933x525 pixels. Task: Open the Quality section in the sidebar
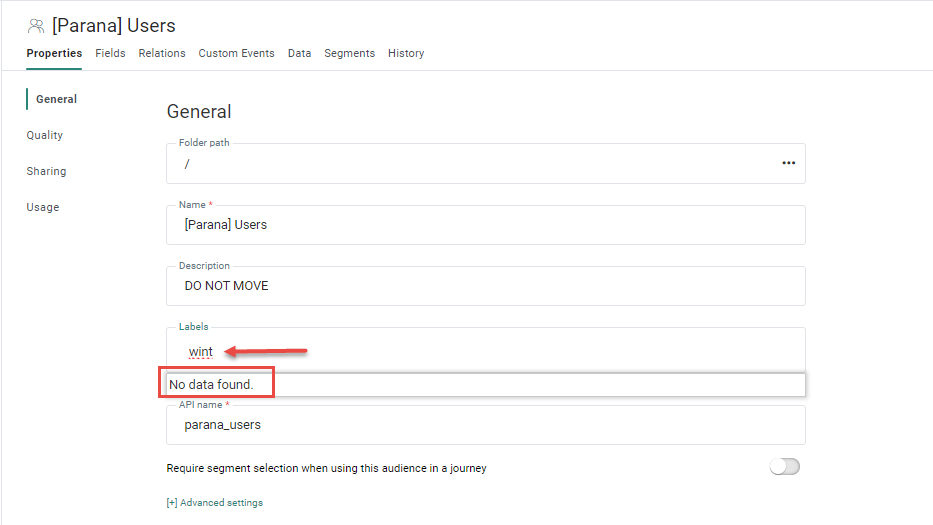tap(45, 135)
